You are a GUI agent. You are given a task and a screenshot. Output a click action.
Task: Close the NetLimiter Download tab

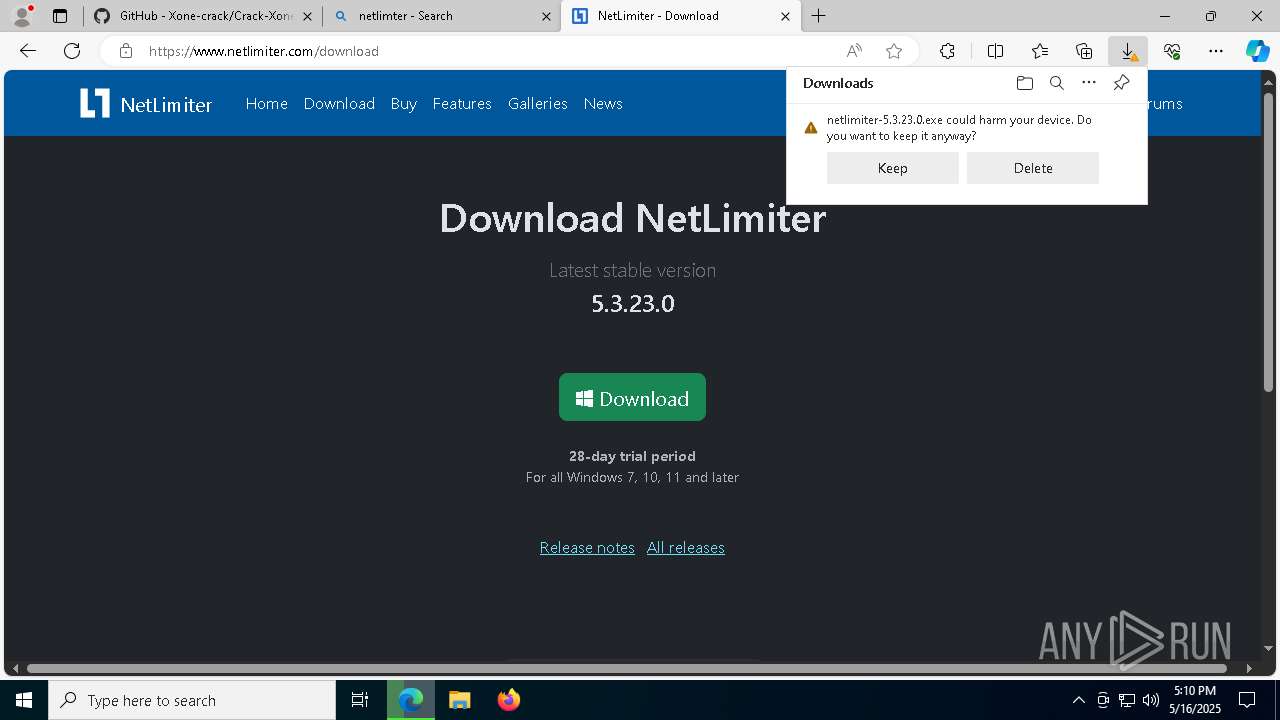pyautogui.click(x=785, y=16)
